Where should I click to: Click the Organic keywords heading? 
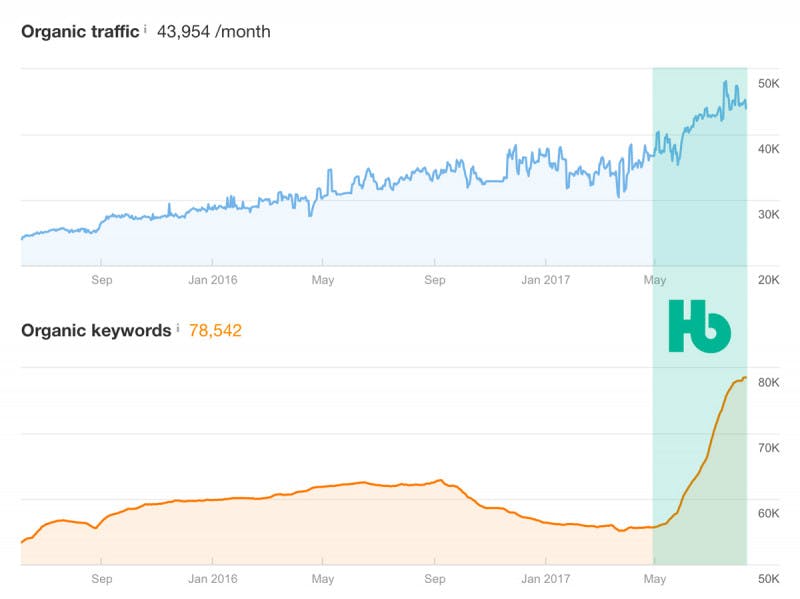pyautogui.click(x=96, y=331)
